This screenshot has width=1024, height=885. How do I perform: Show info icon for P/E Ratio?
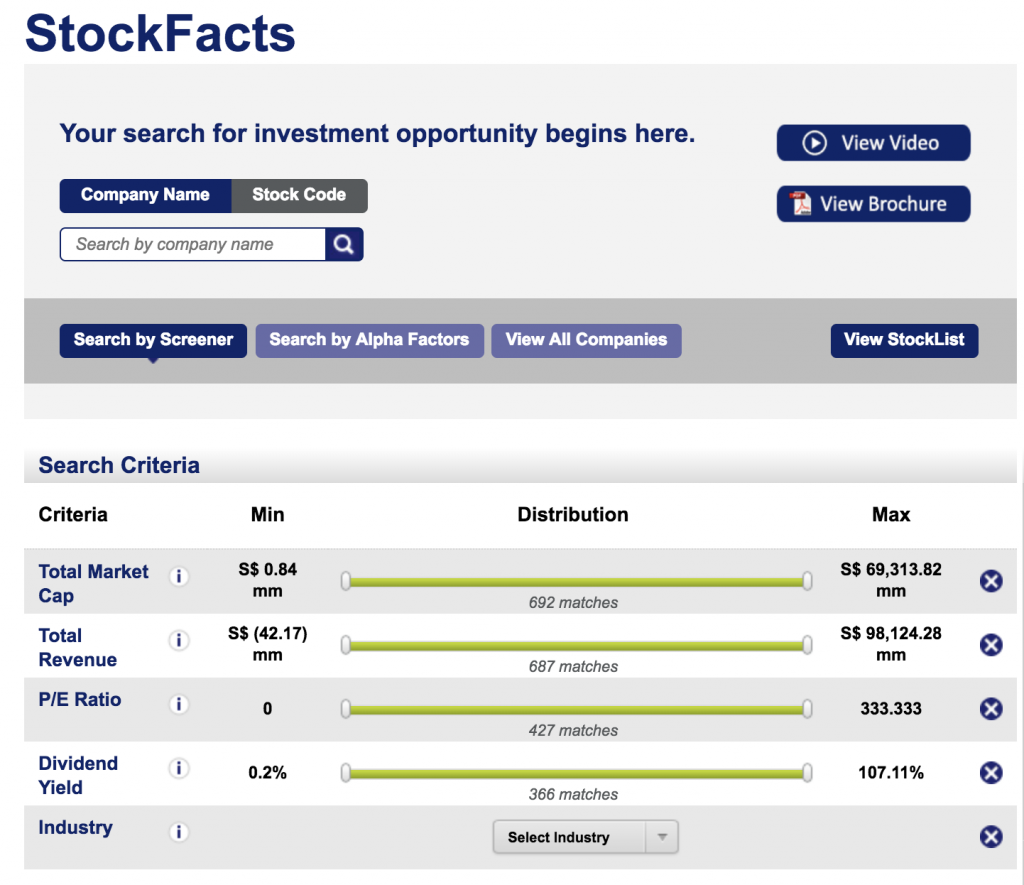[x=179, y=704]
